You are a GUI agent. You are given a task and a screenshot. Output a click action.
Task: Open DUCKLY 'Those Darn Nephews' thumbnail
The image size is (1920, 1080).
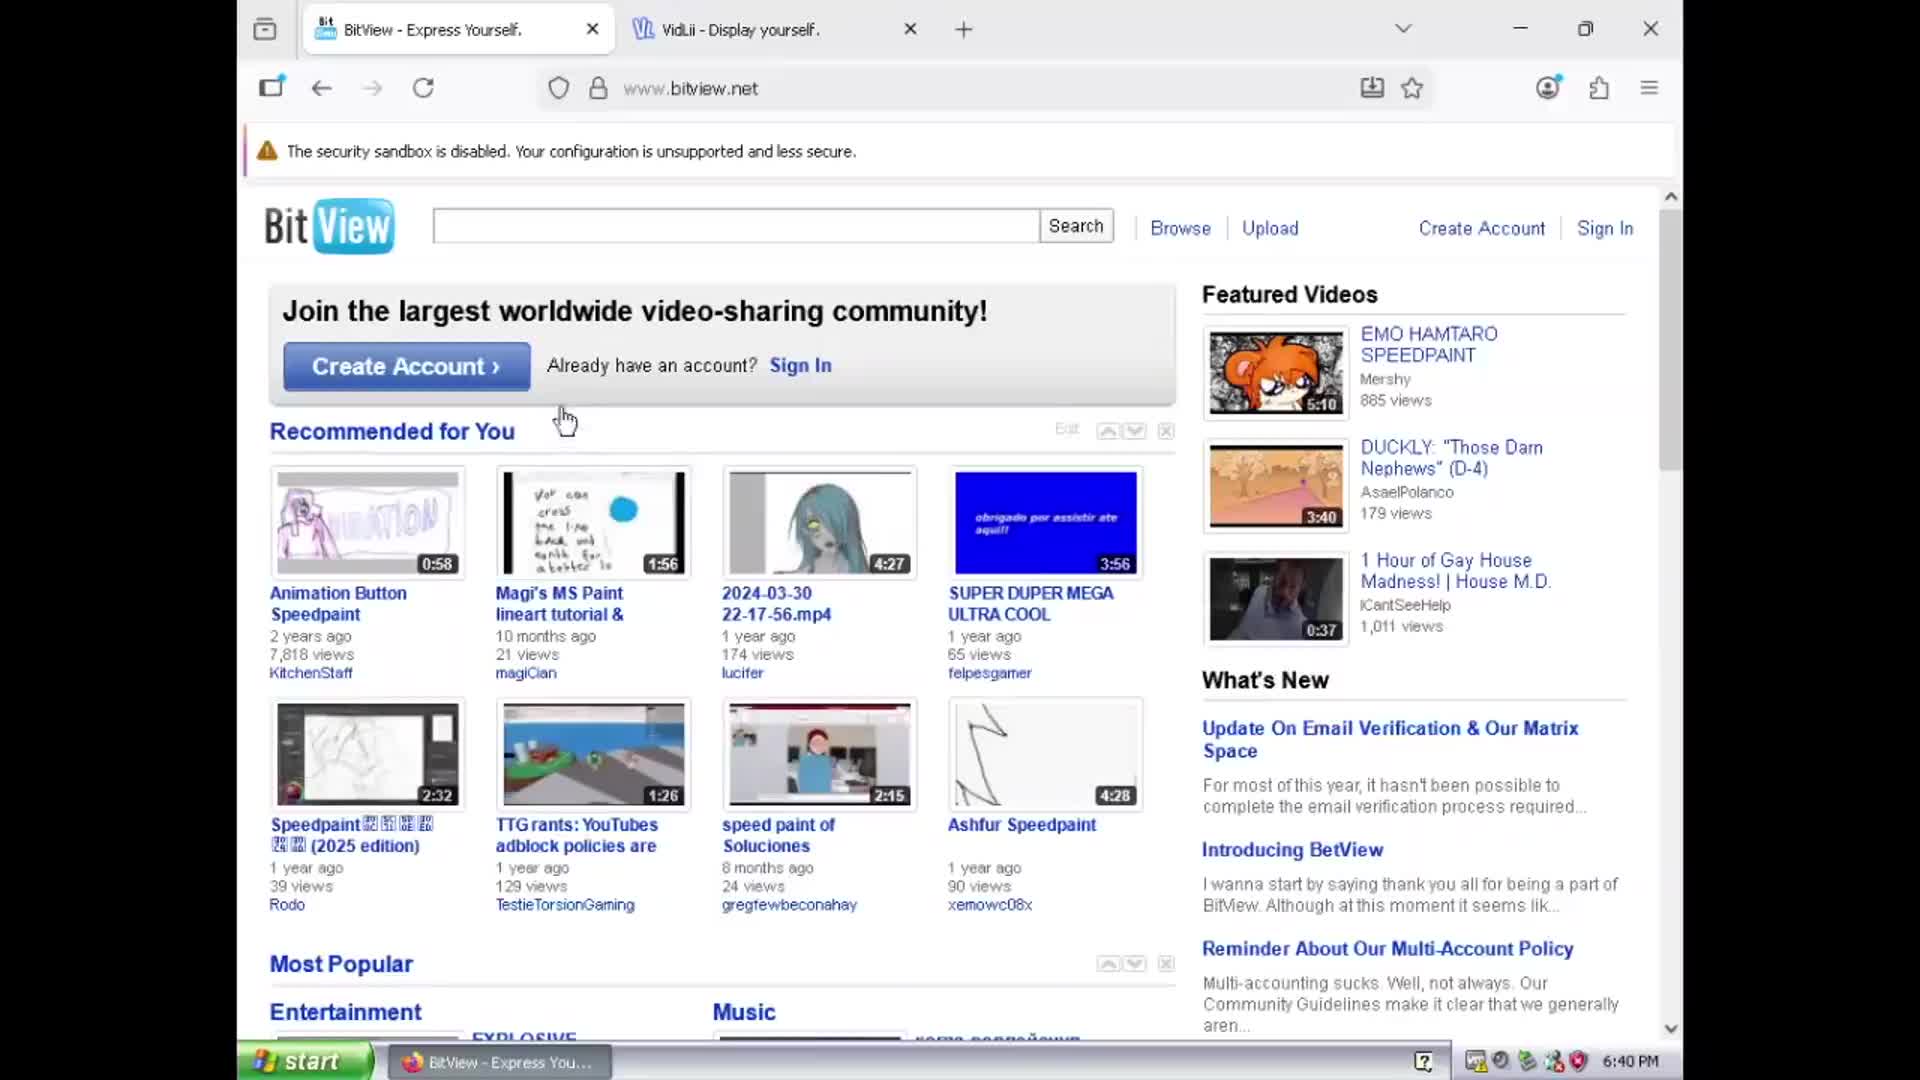pos(1276,486)
